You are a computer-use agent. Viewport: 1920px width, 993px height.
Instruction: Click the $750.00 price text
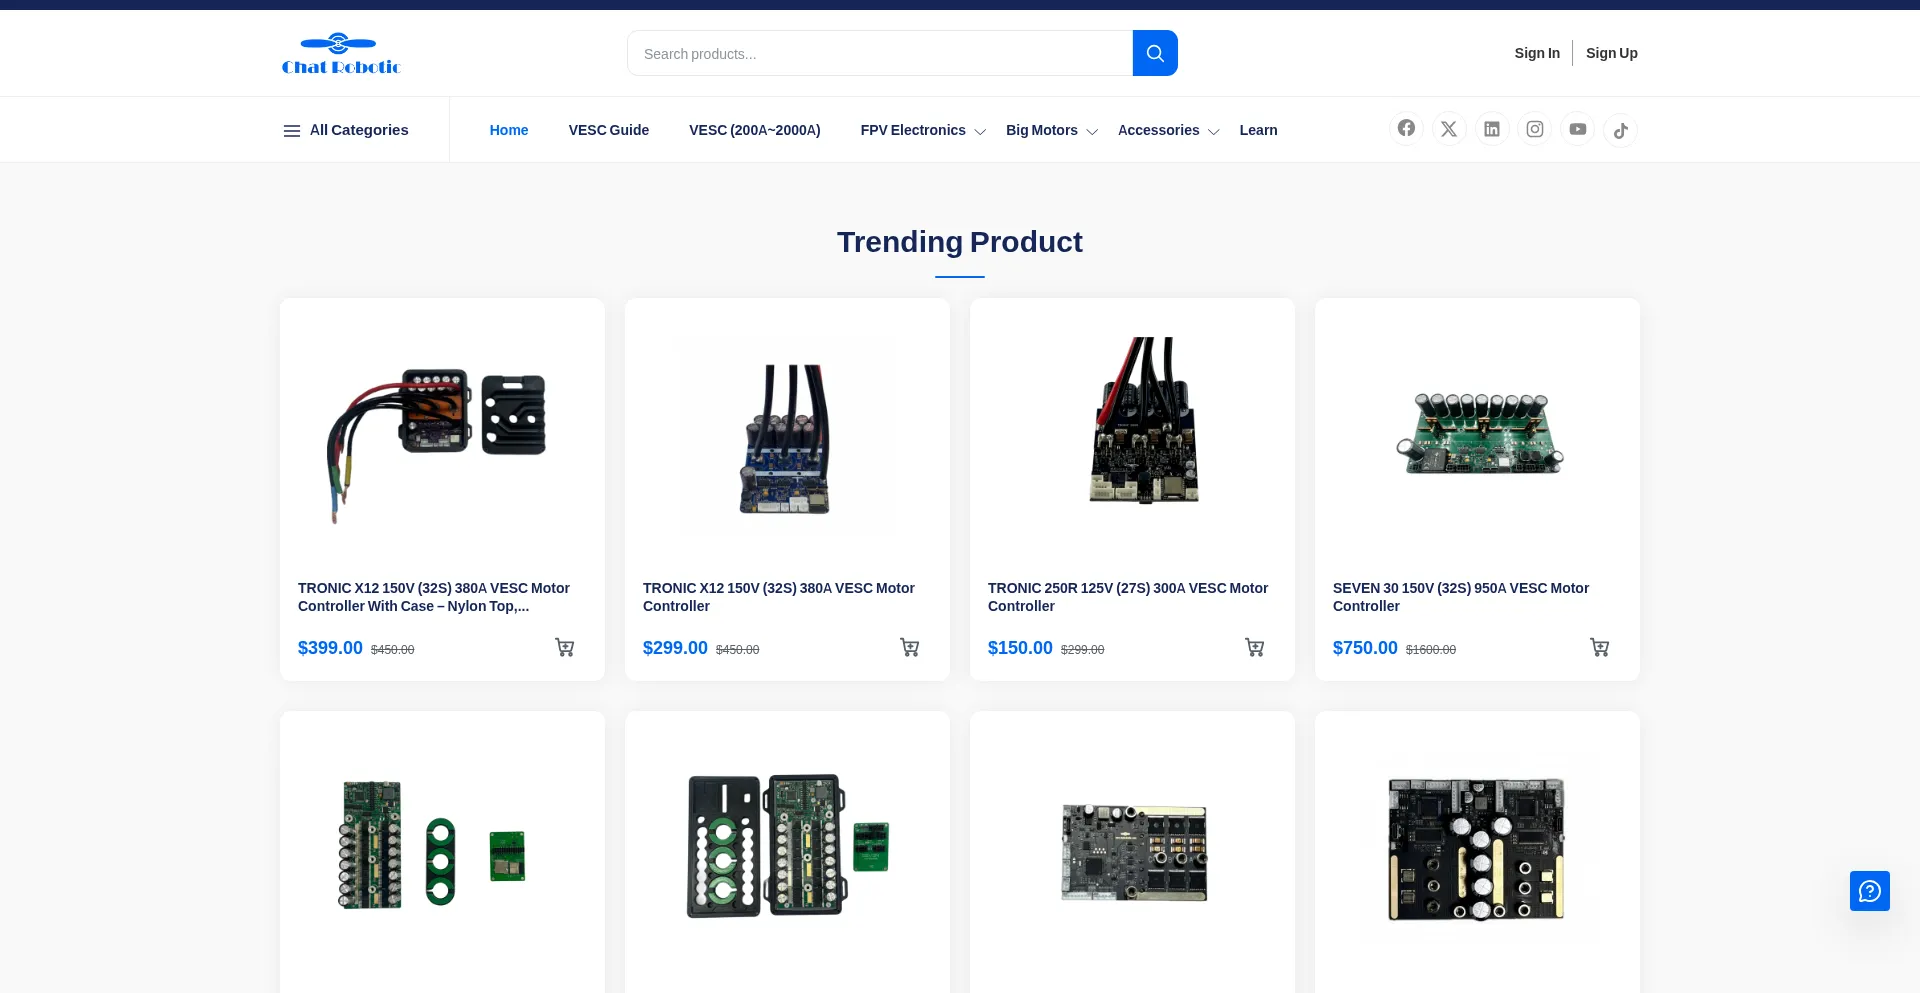(x=1365, y=648)
